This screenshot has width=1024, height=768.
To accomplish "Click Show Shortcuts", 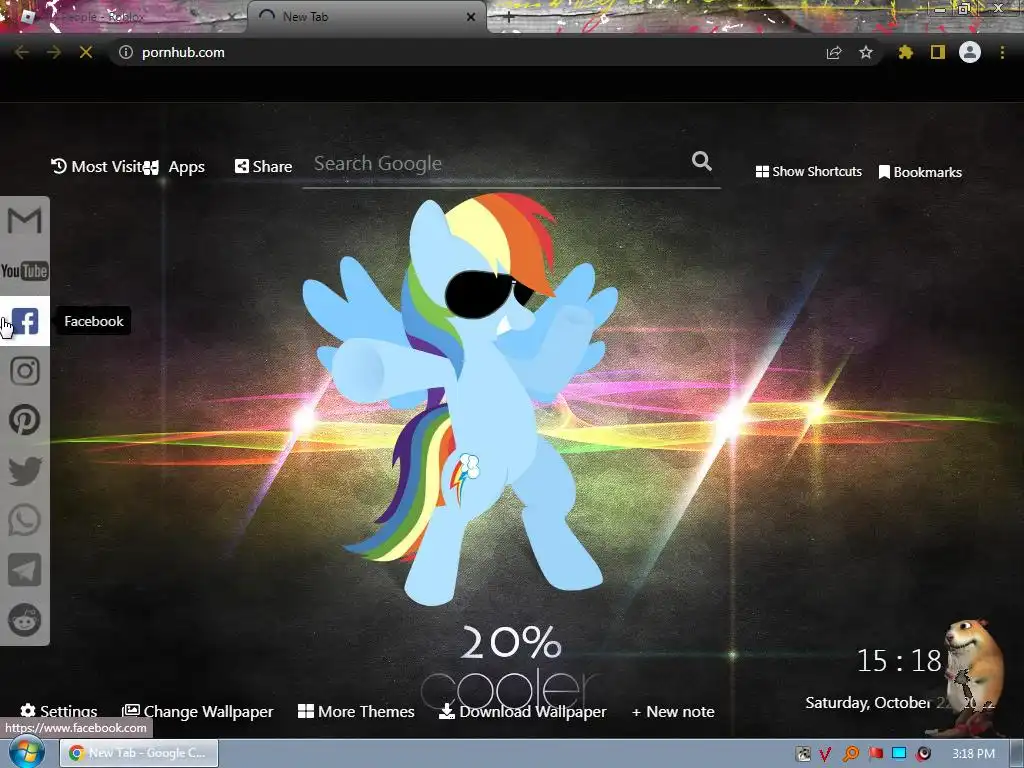I will [x=808, y=172].
